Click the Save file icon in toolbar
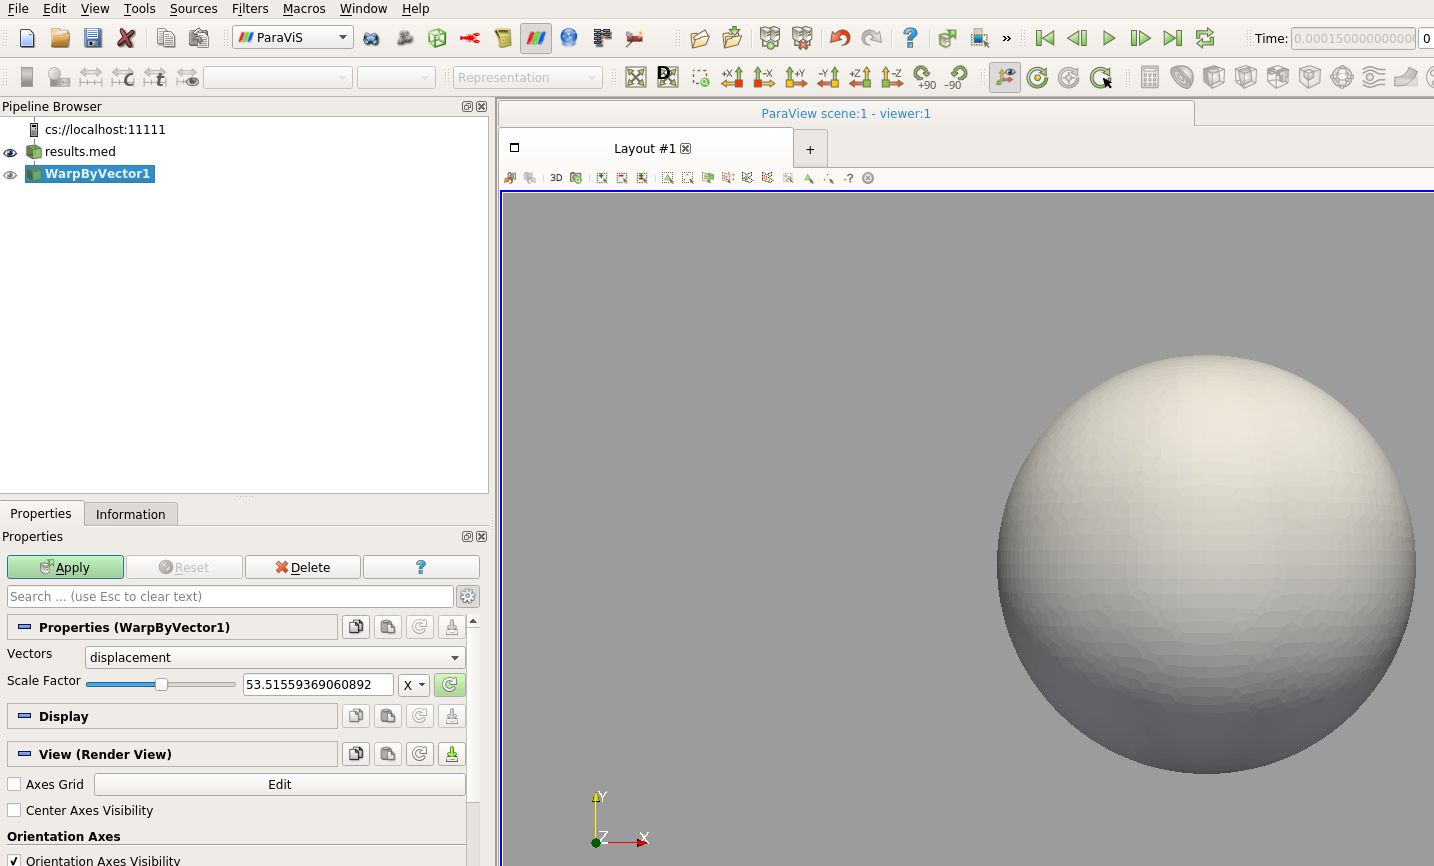 93,38
